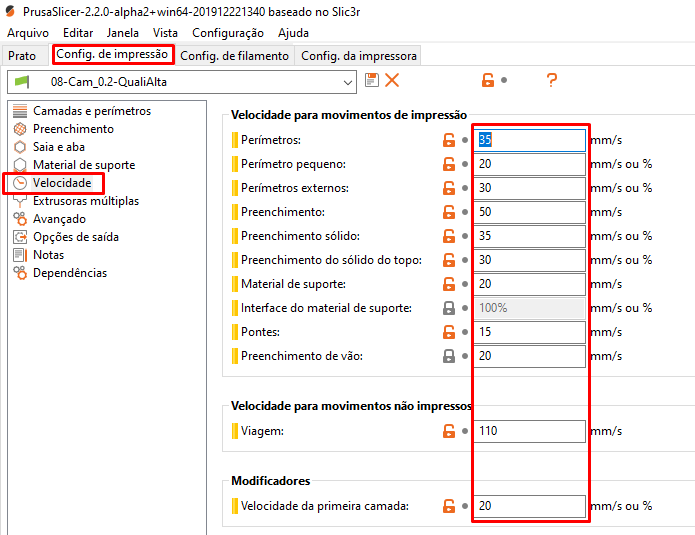Click the Preenchimento de vão speed field
Screen dimensions: 695x535
pos(530,356)
